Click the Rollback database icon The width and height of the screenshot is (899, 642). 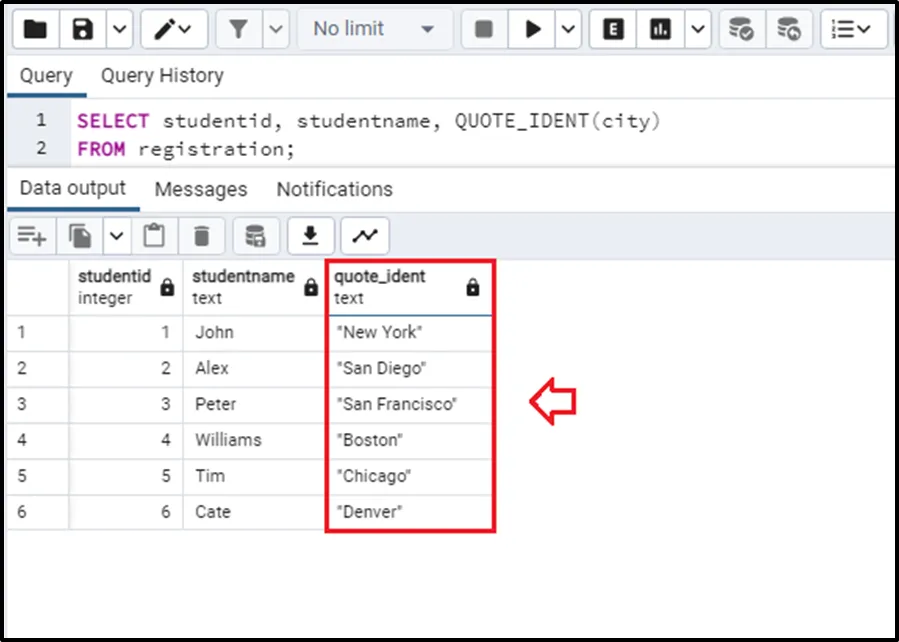tap(789, 29)
